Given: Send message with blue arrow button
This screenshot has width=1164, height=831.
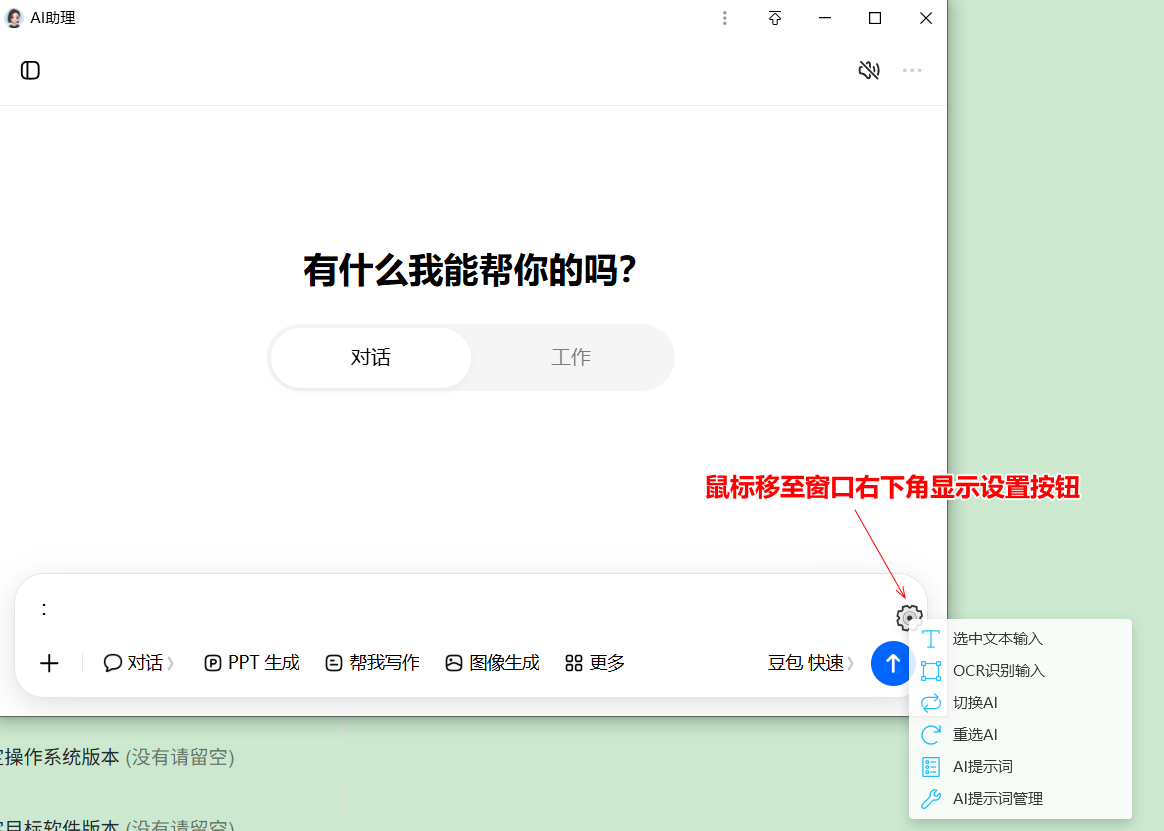Looking at the screenshot, I should pos(892,663).
